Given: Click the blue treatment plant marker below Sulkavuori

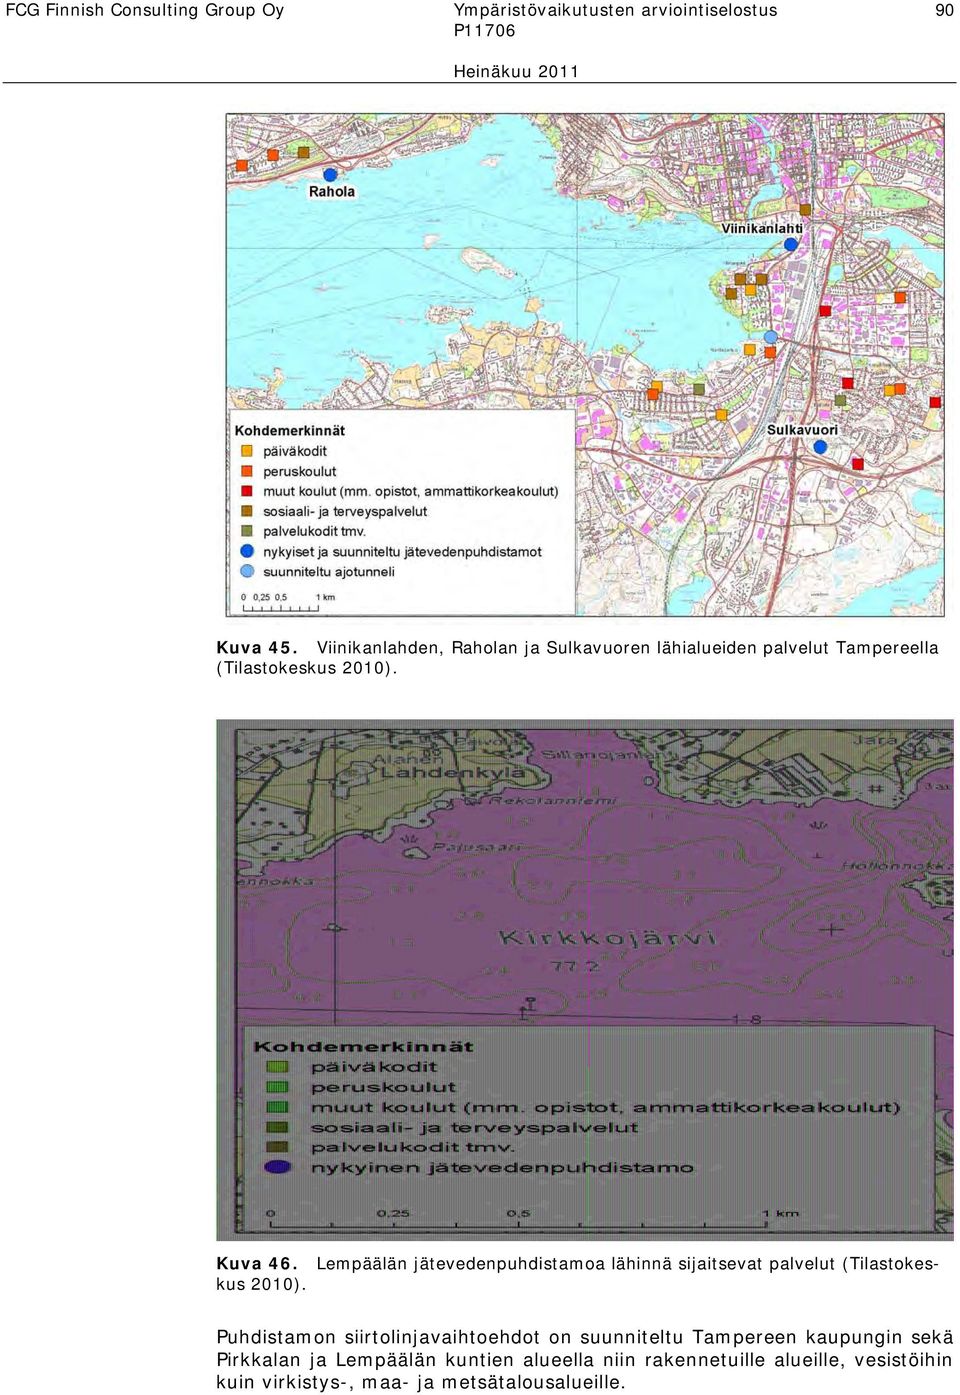Looking at the screenshot, I should [820, 447].
